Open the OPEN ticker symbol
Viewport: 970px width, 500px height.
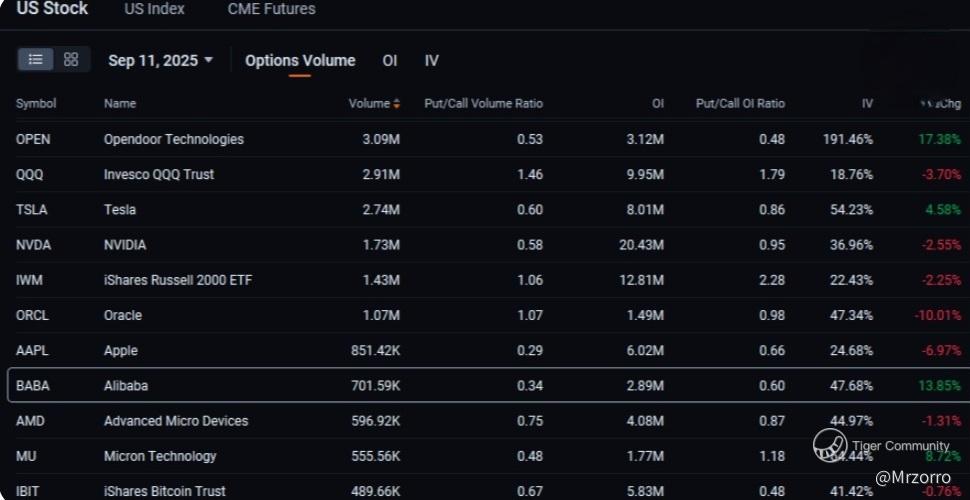point(33,139)
